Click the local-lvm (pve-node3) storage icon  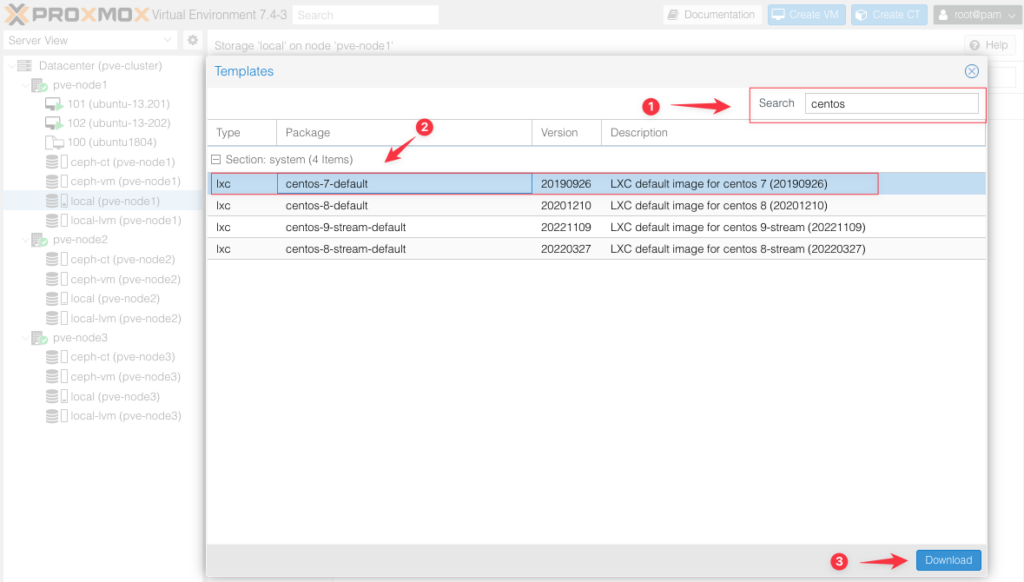coord(56,416)
